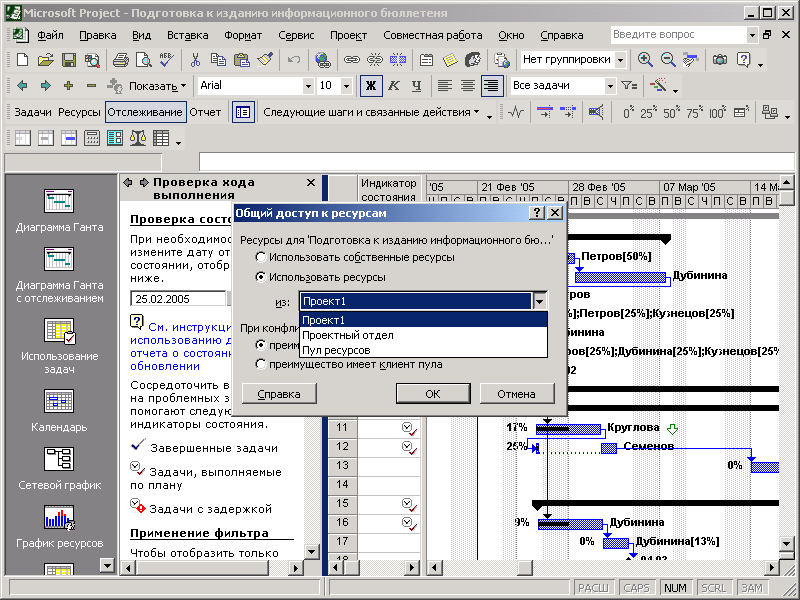
Task: Select first conflict priority radio button
Action: (x=260, y=345)
